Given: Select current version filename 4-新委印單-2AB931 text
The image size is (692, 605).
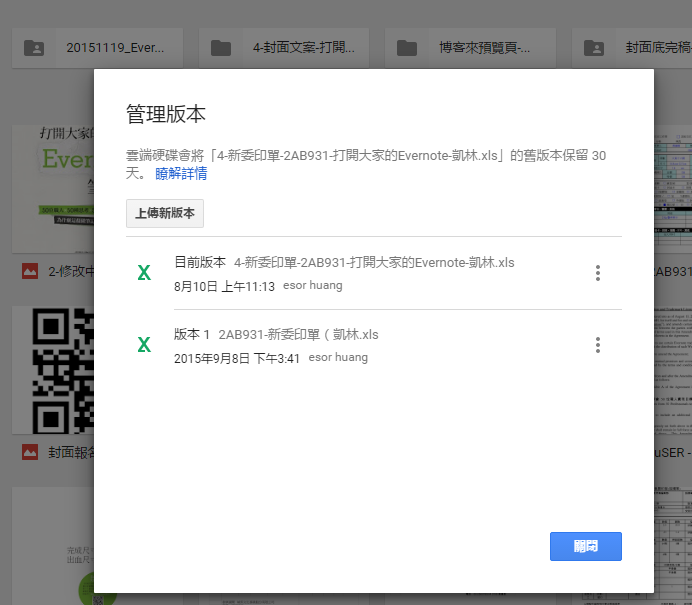Looking at the screenshot, I should [374, 263].
